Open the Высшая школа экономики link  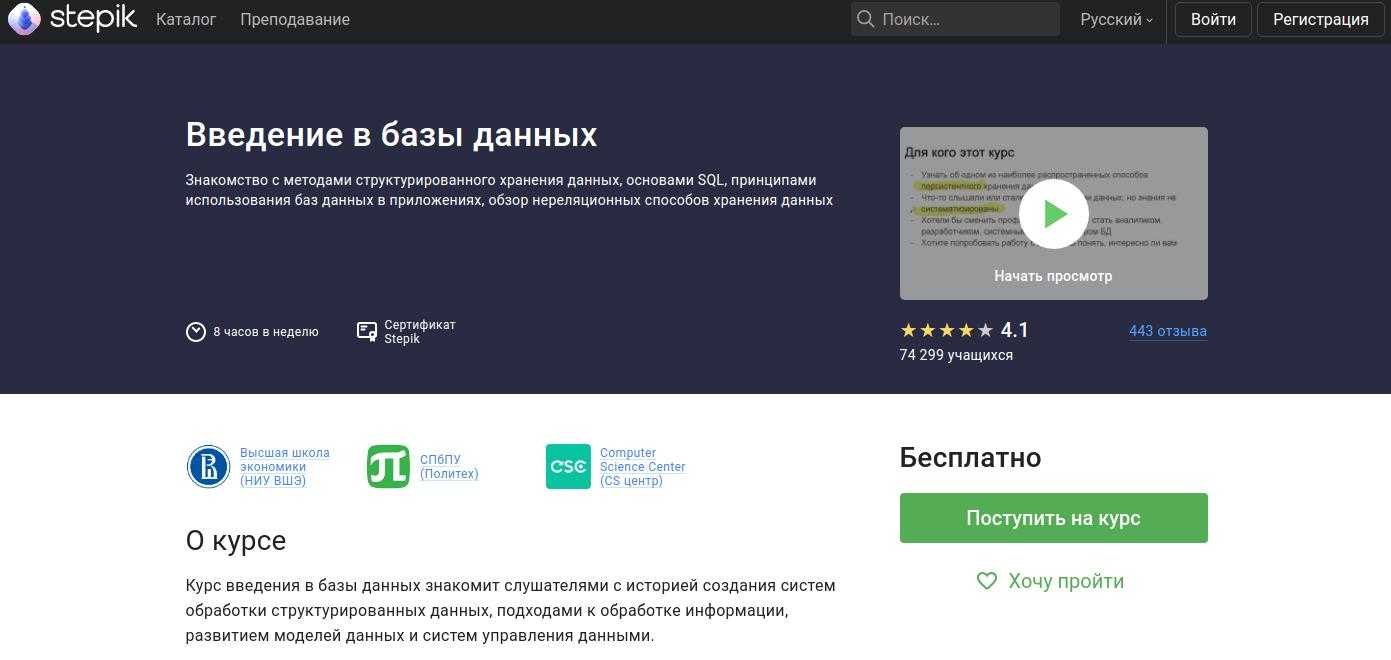(x=284, y=467)
